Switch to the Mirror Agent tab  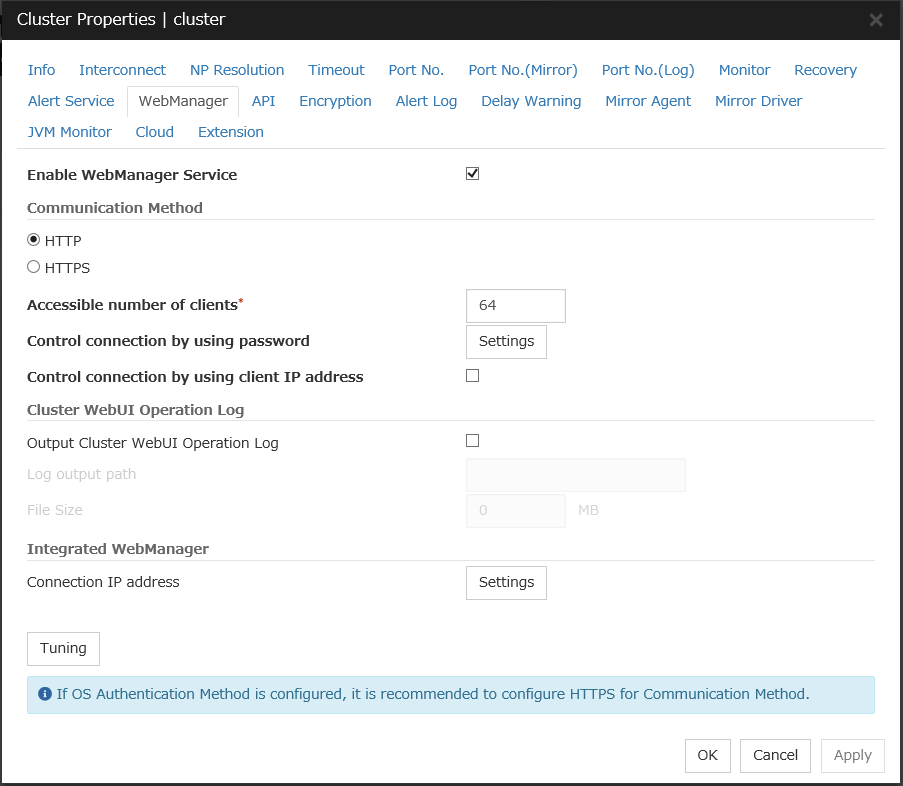[648, 101]
